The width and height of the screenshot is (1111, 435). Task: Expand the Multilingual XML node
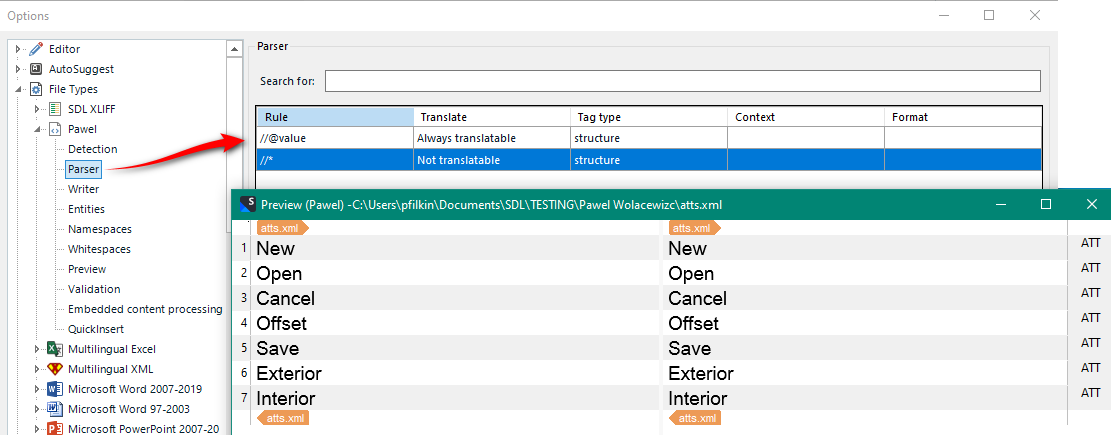click(38, 368)
